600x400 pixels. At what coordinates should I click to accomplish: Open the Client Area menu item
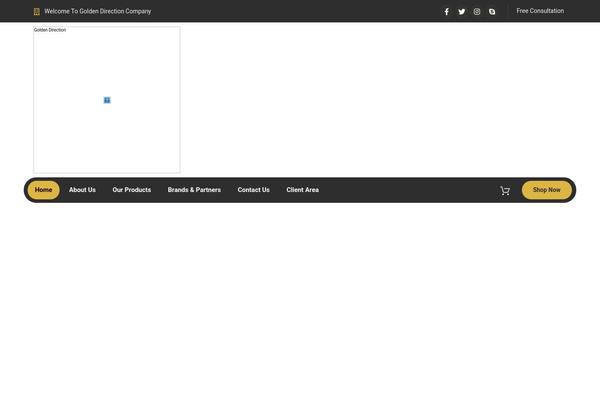pos(302,190)
